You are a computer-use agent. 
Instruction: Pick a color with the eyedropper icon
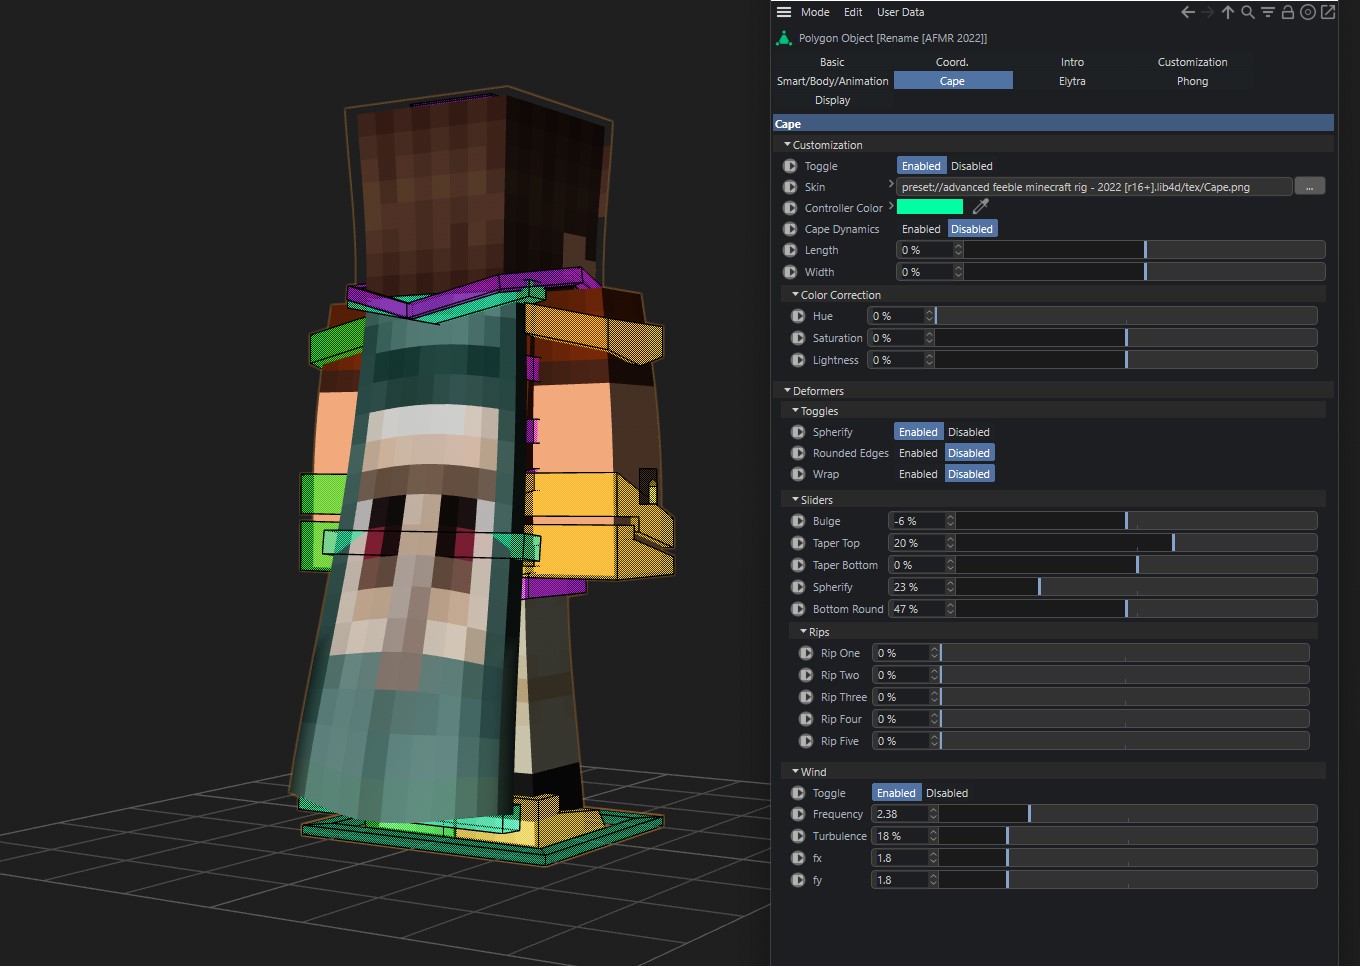(980, 207)
